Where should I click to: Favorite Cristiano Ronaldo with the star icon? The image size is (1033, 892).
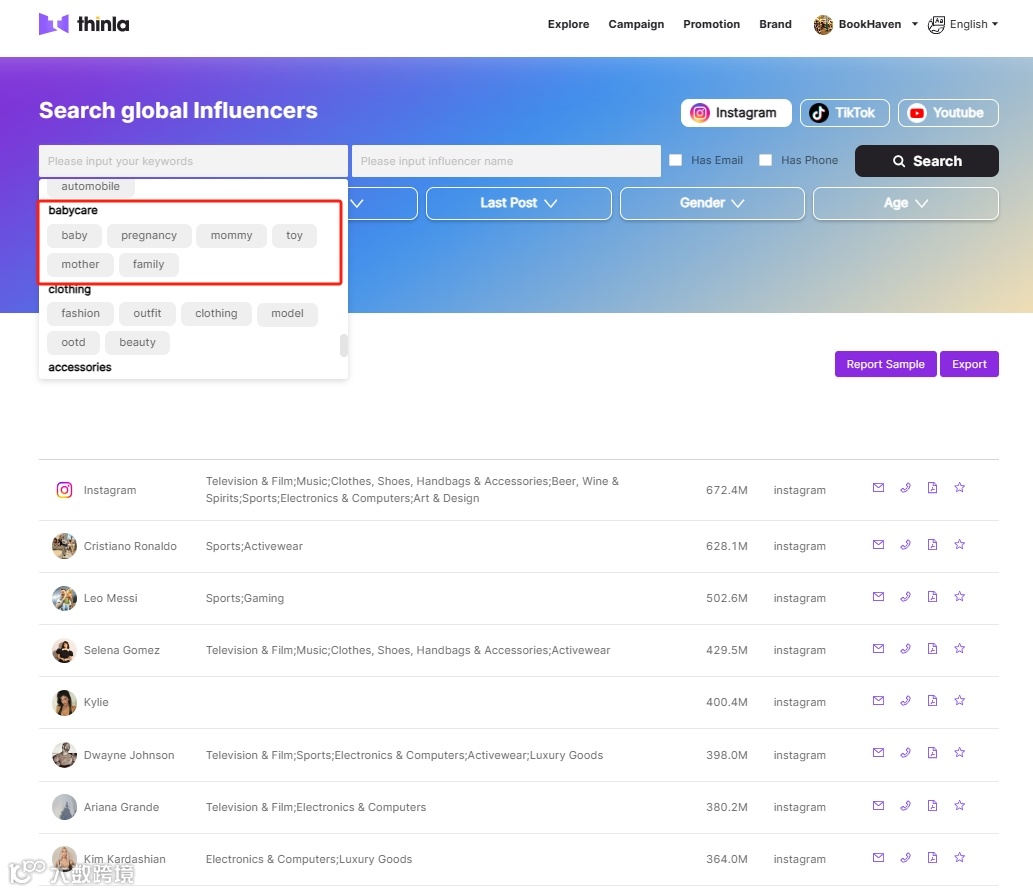959,545
